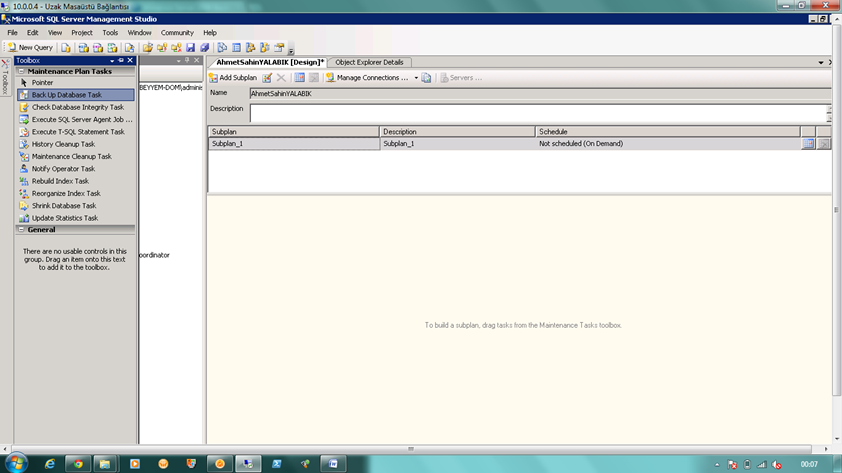Select Execute SQL Server Agent Job task

(x=75, y=120)
